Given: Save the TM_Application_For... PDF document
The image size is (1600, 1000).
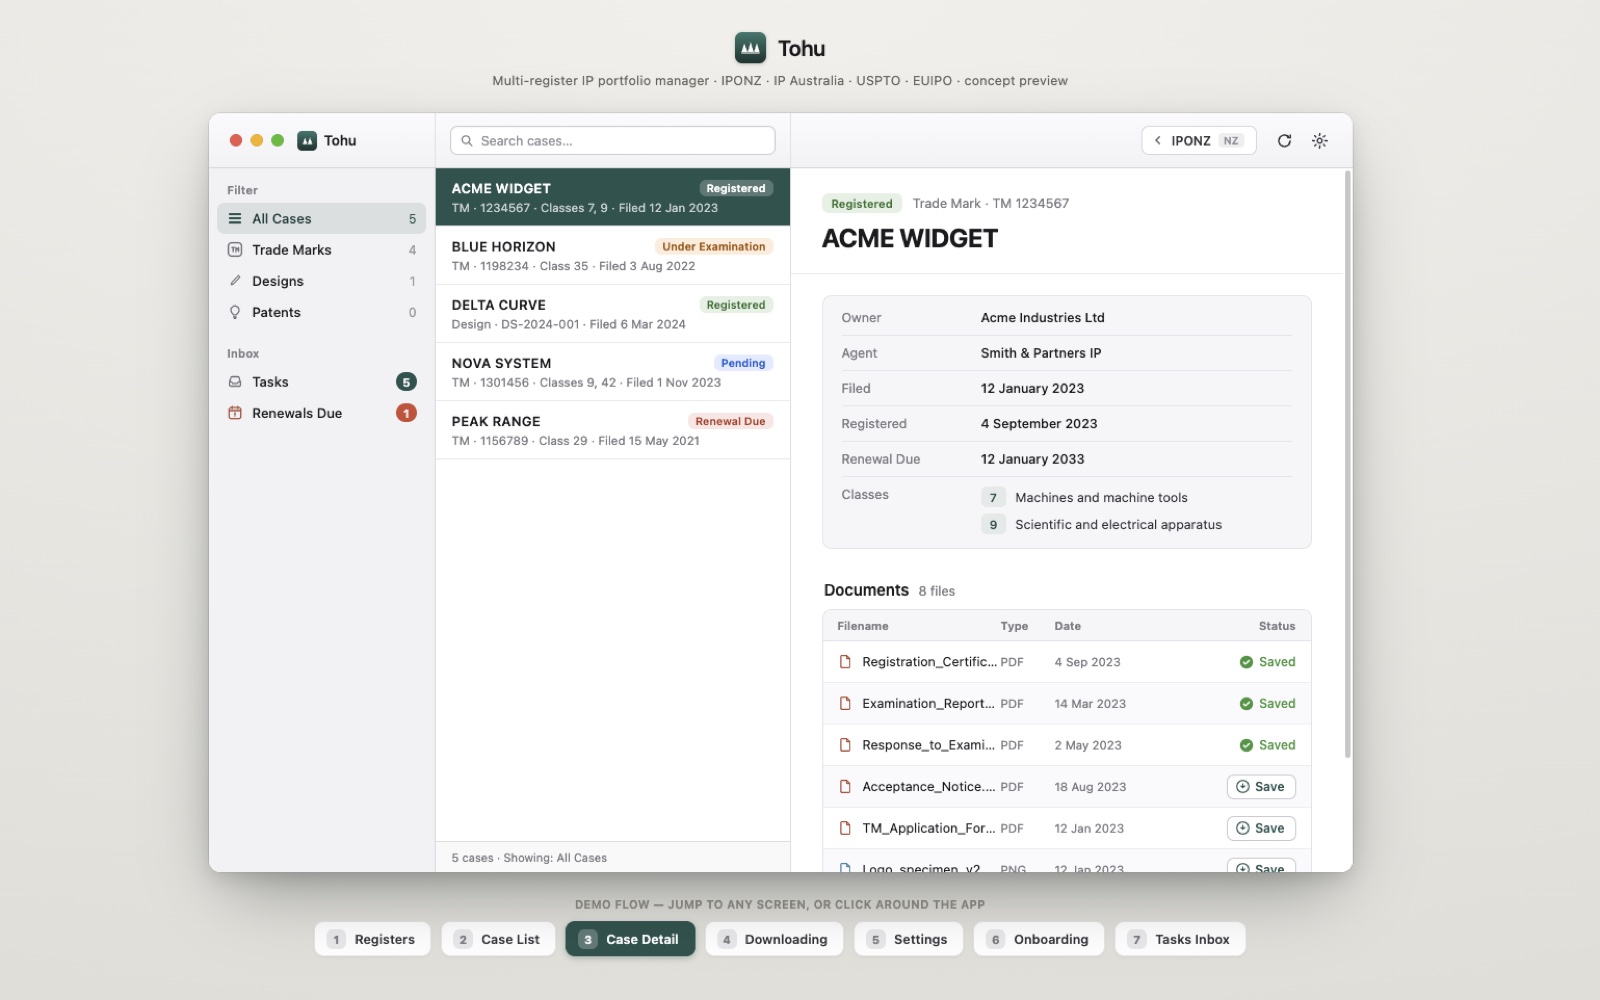Looking at the screenshot, I should (1261, 828).
